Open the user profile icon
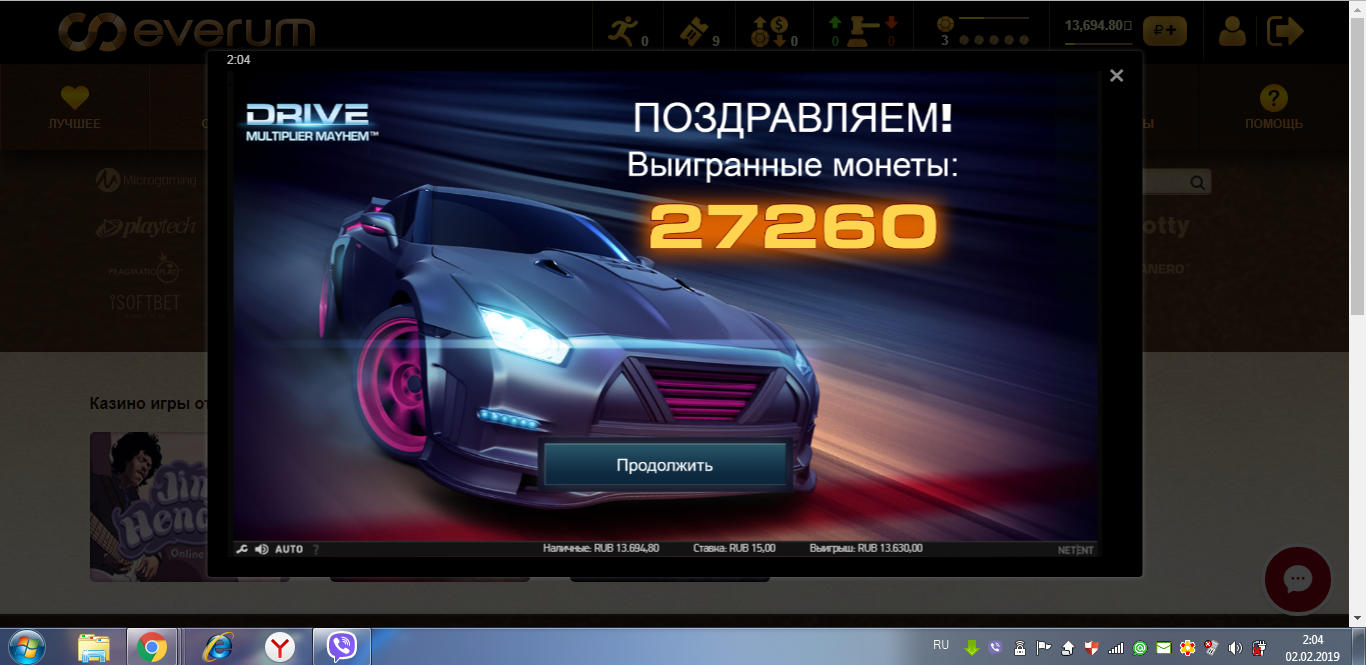1366x665 pixels. coord(1232,31)
